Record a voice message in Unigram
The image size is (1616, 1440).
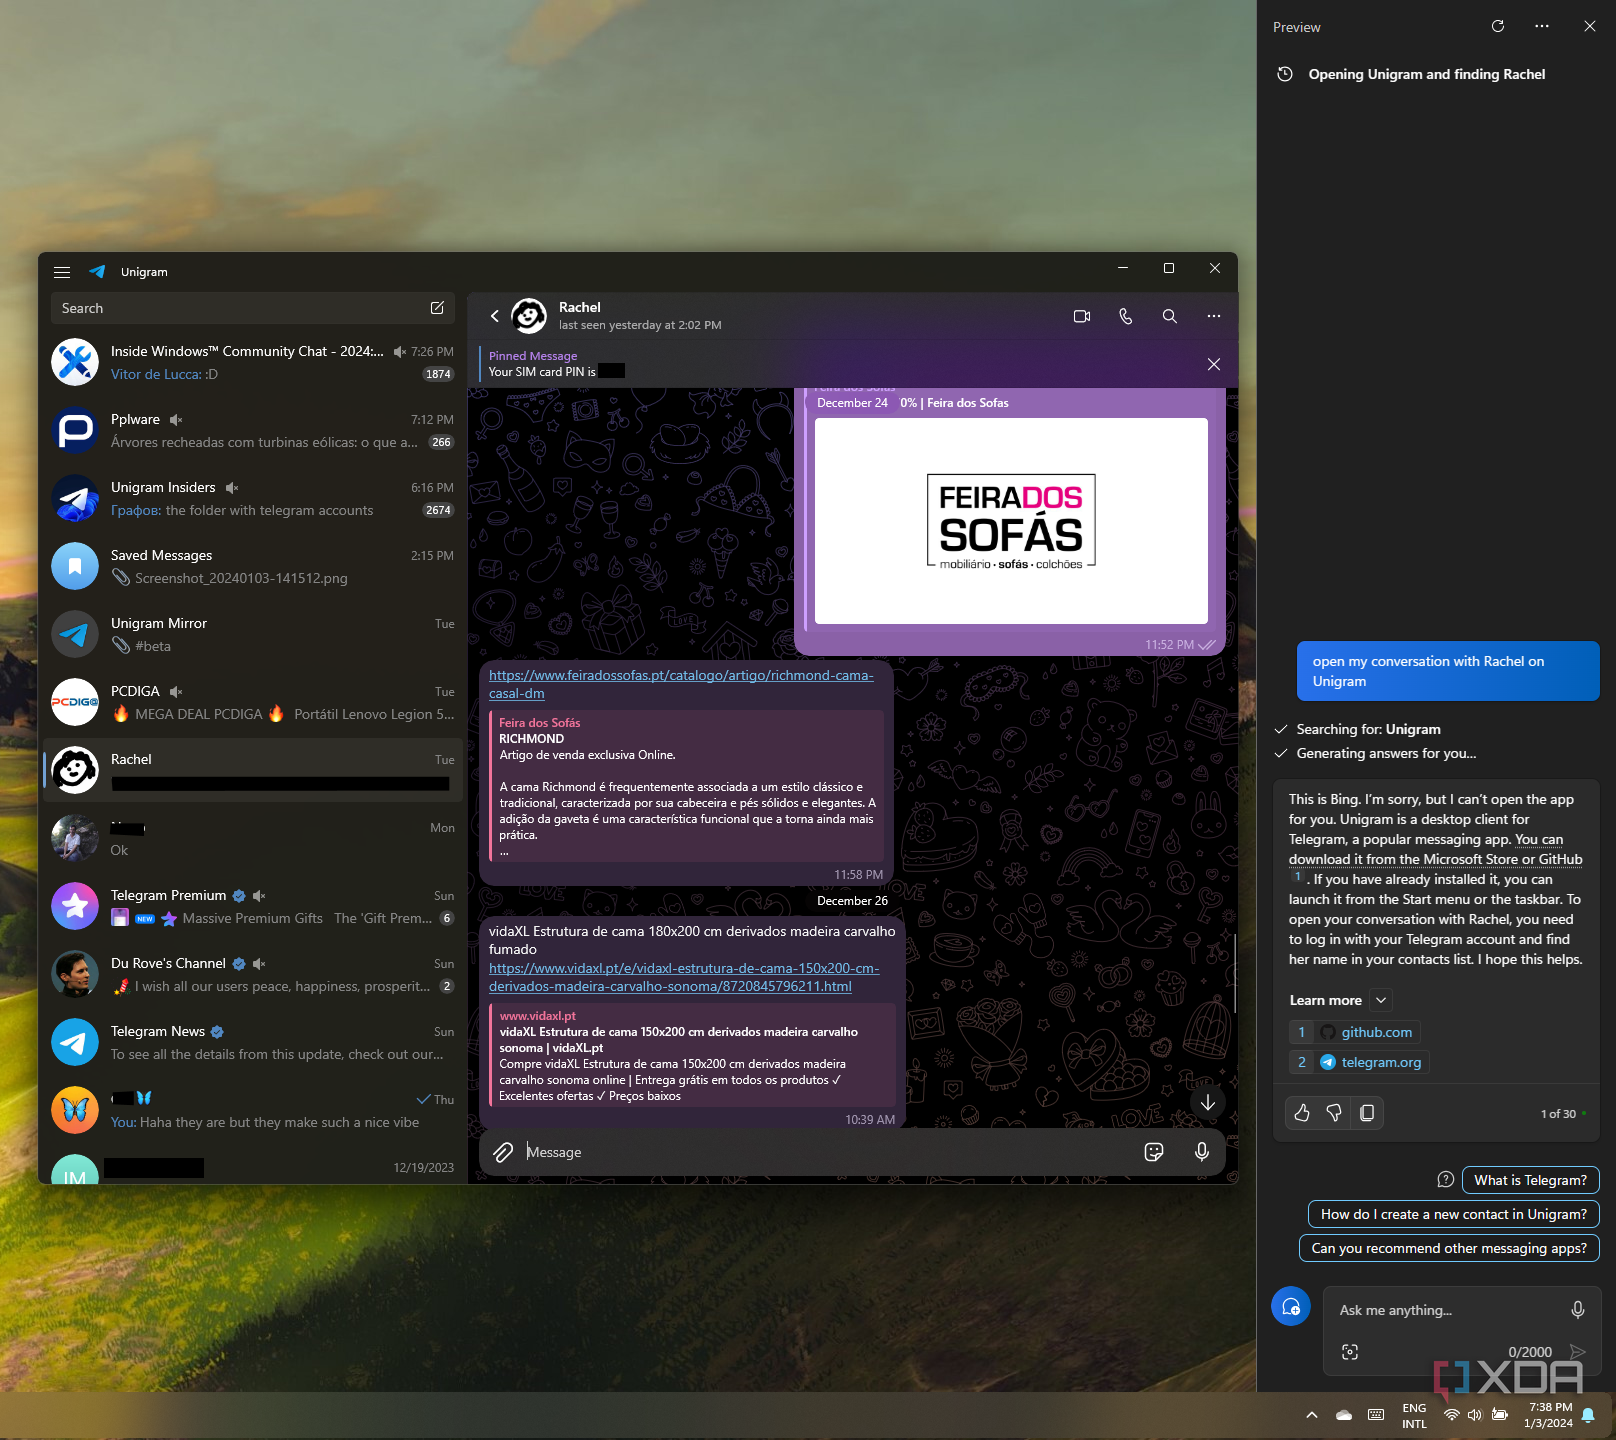[x=1201, y=1152]
